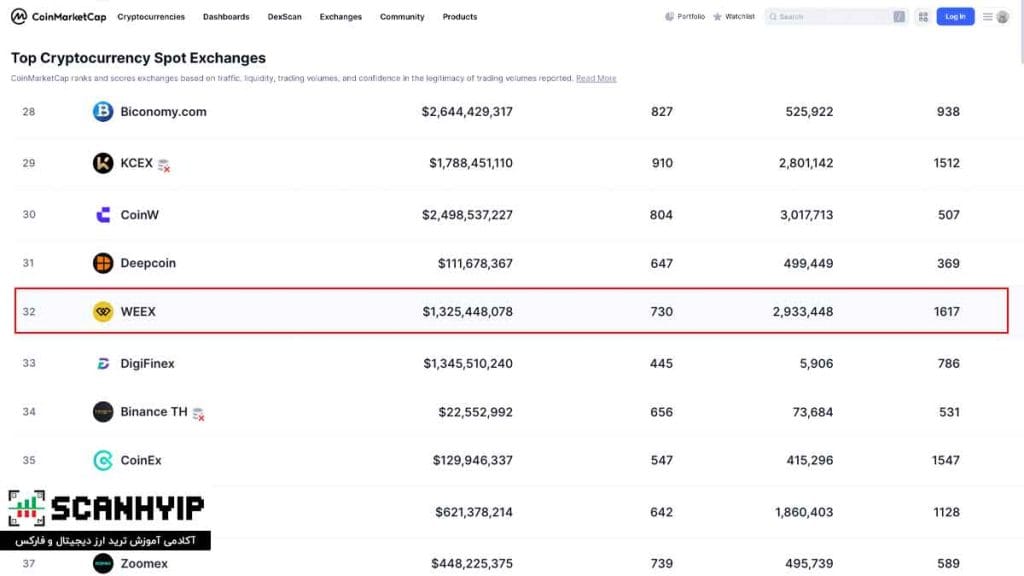Click the grid apps icon near Log In

pyautogui.click(x=923, y=17)
